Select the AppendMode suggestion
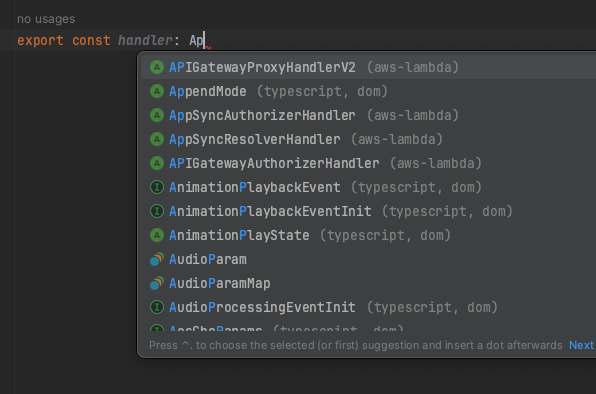 click(368, 91)
